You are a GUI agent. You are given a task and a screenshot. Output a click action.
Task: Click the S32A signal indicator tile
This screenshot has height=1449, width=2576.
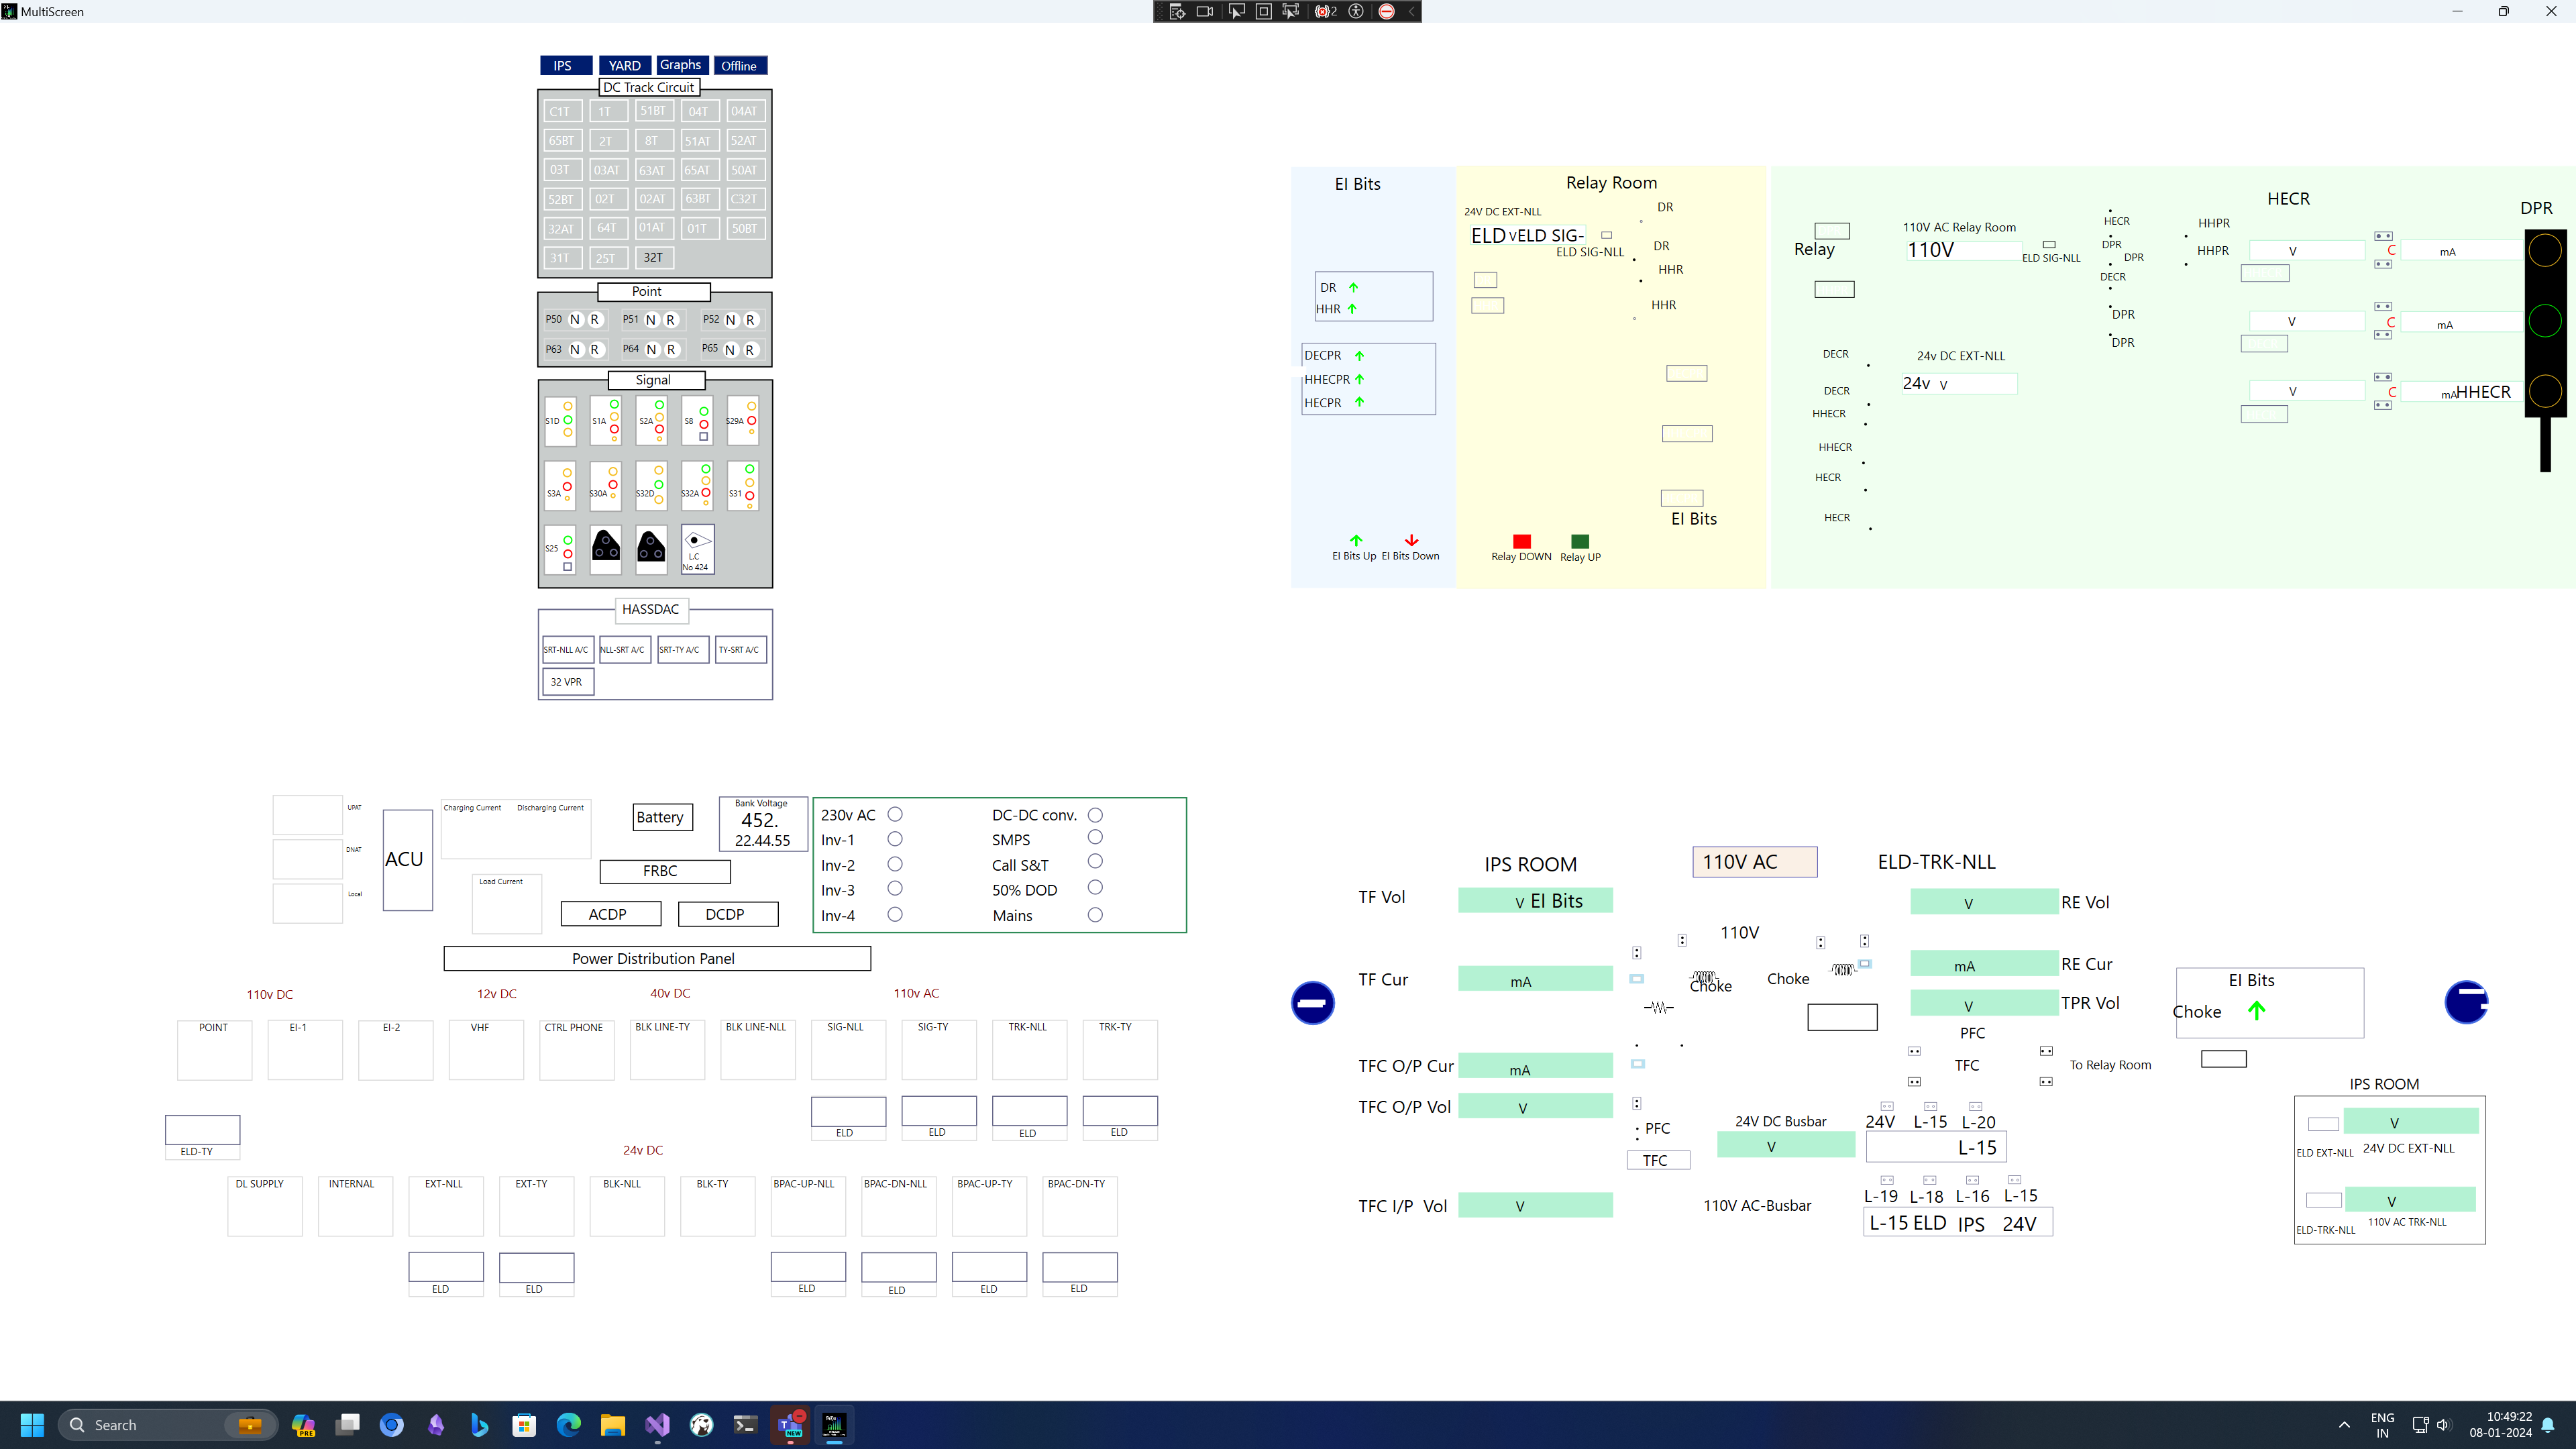point(697,485)
